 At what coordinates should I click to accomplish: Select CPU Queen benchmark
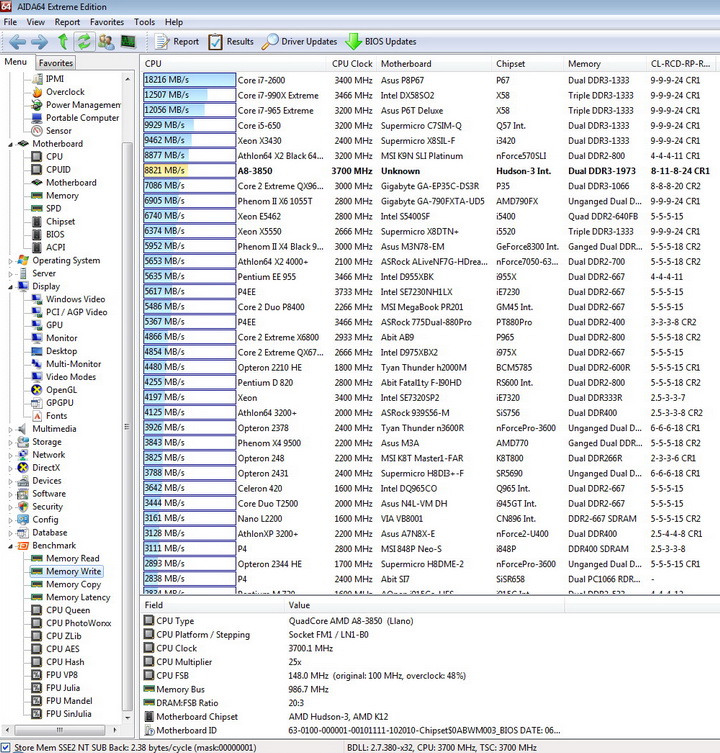(68, 610)
